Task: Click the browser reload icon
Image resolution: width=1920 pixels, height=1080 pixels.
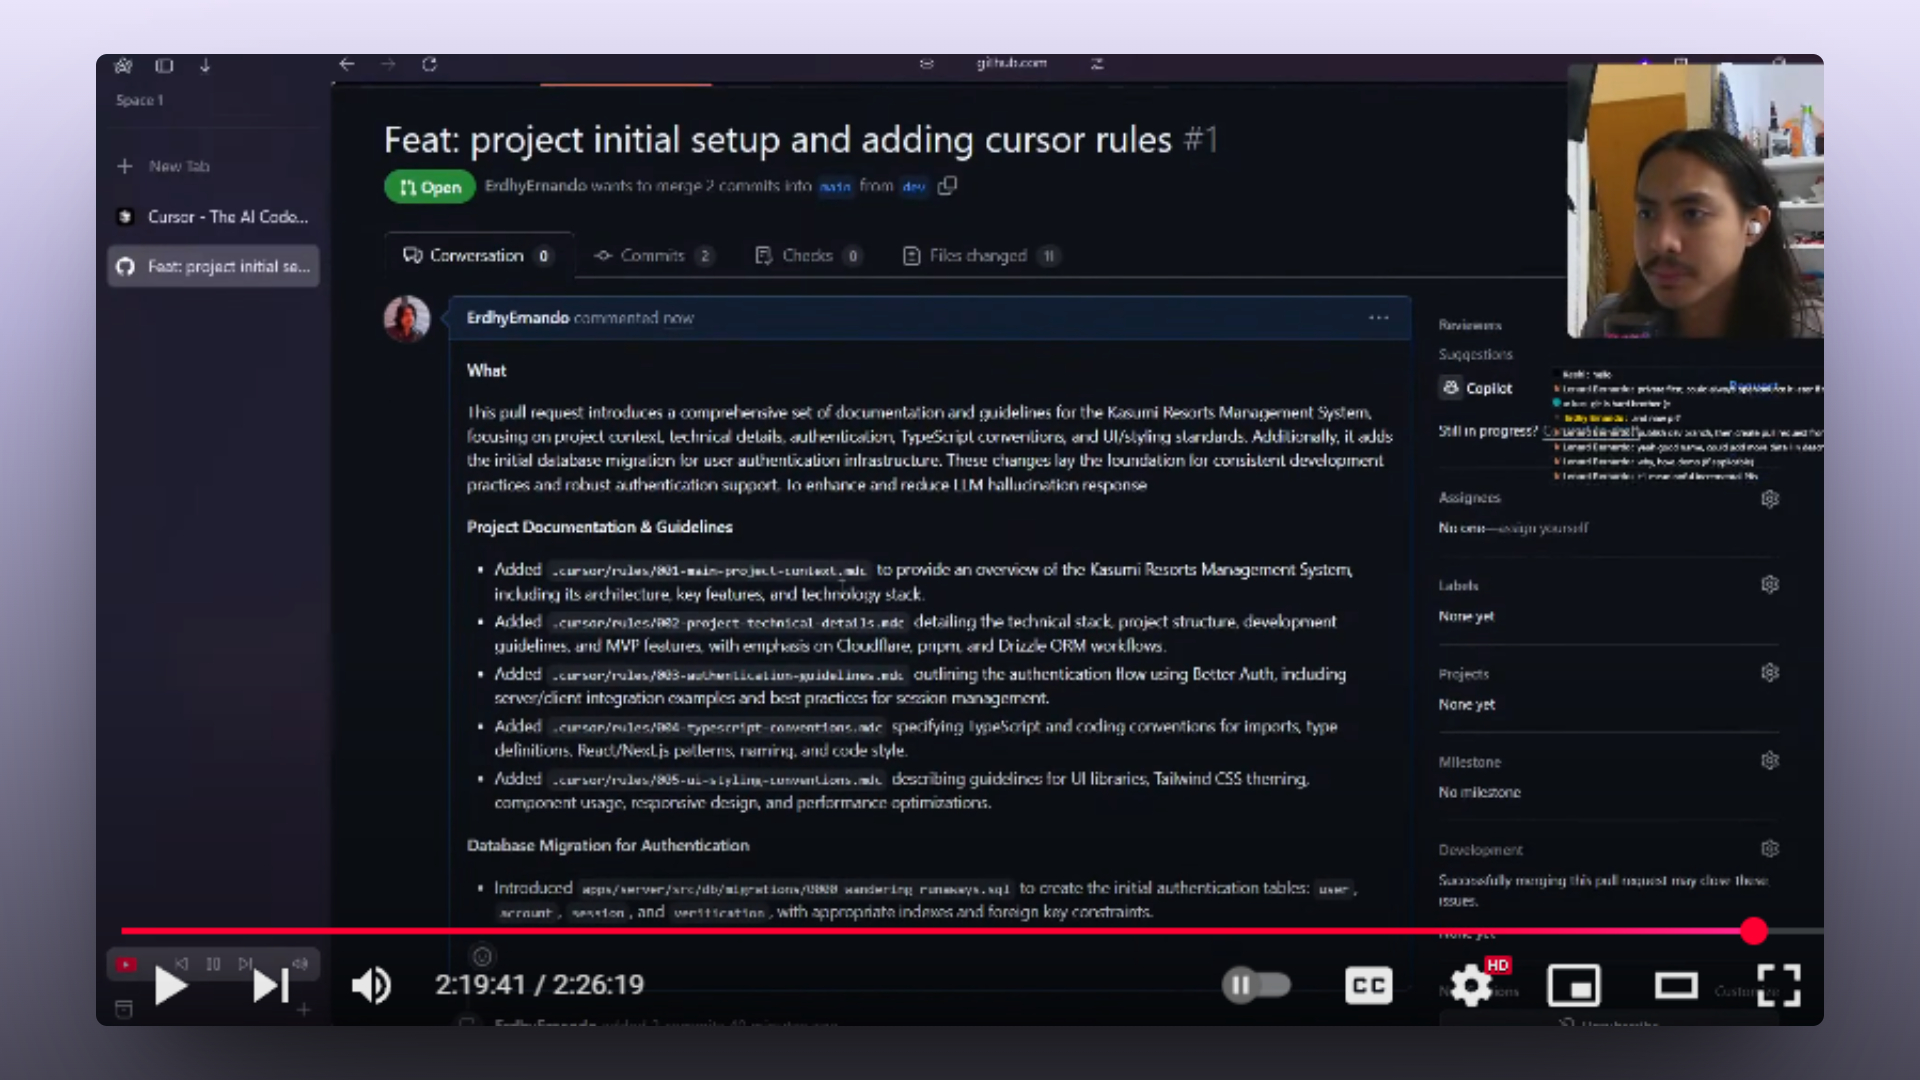Action: point(430,64)
